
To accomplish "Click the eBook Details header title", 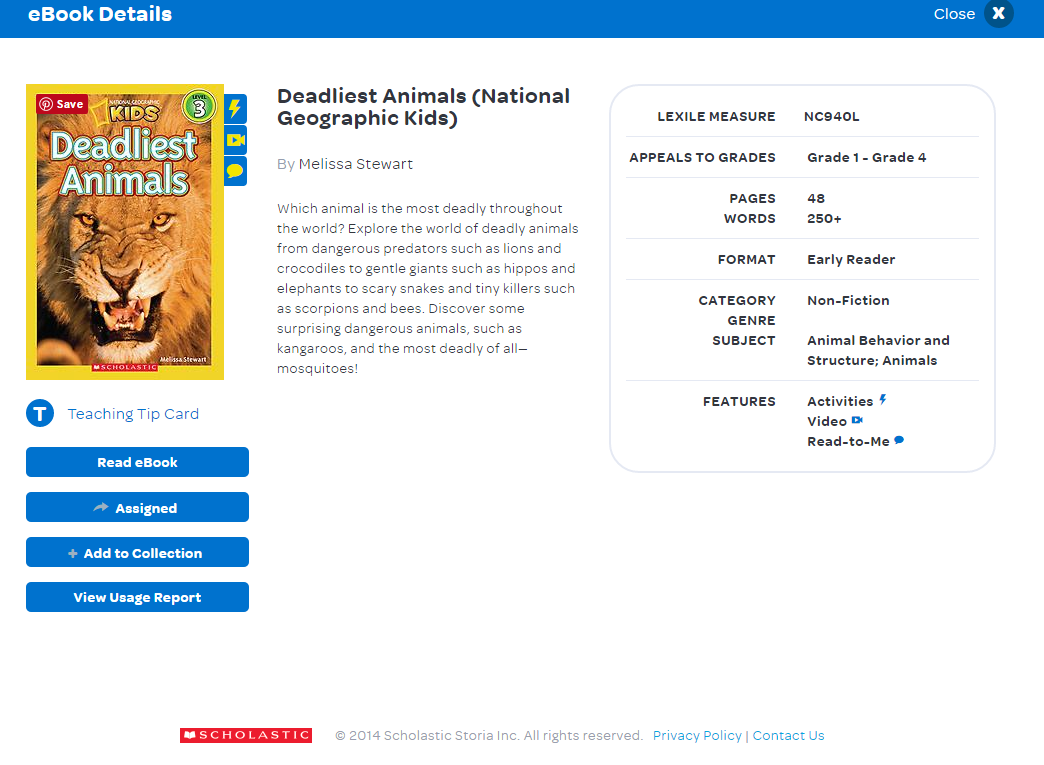I will [100, 14].
